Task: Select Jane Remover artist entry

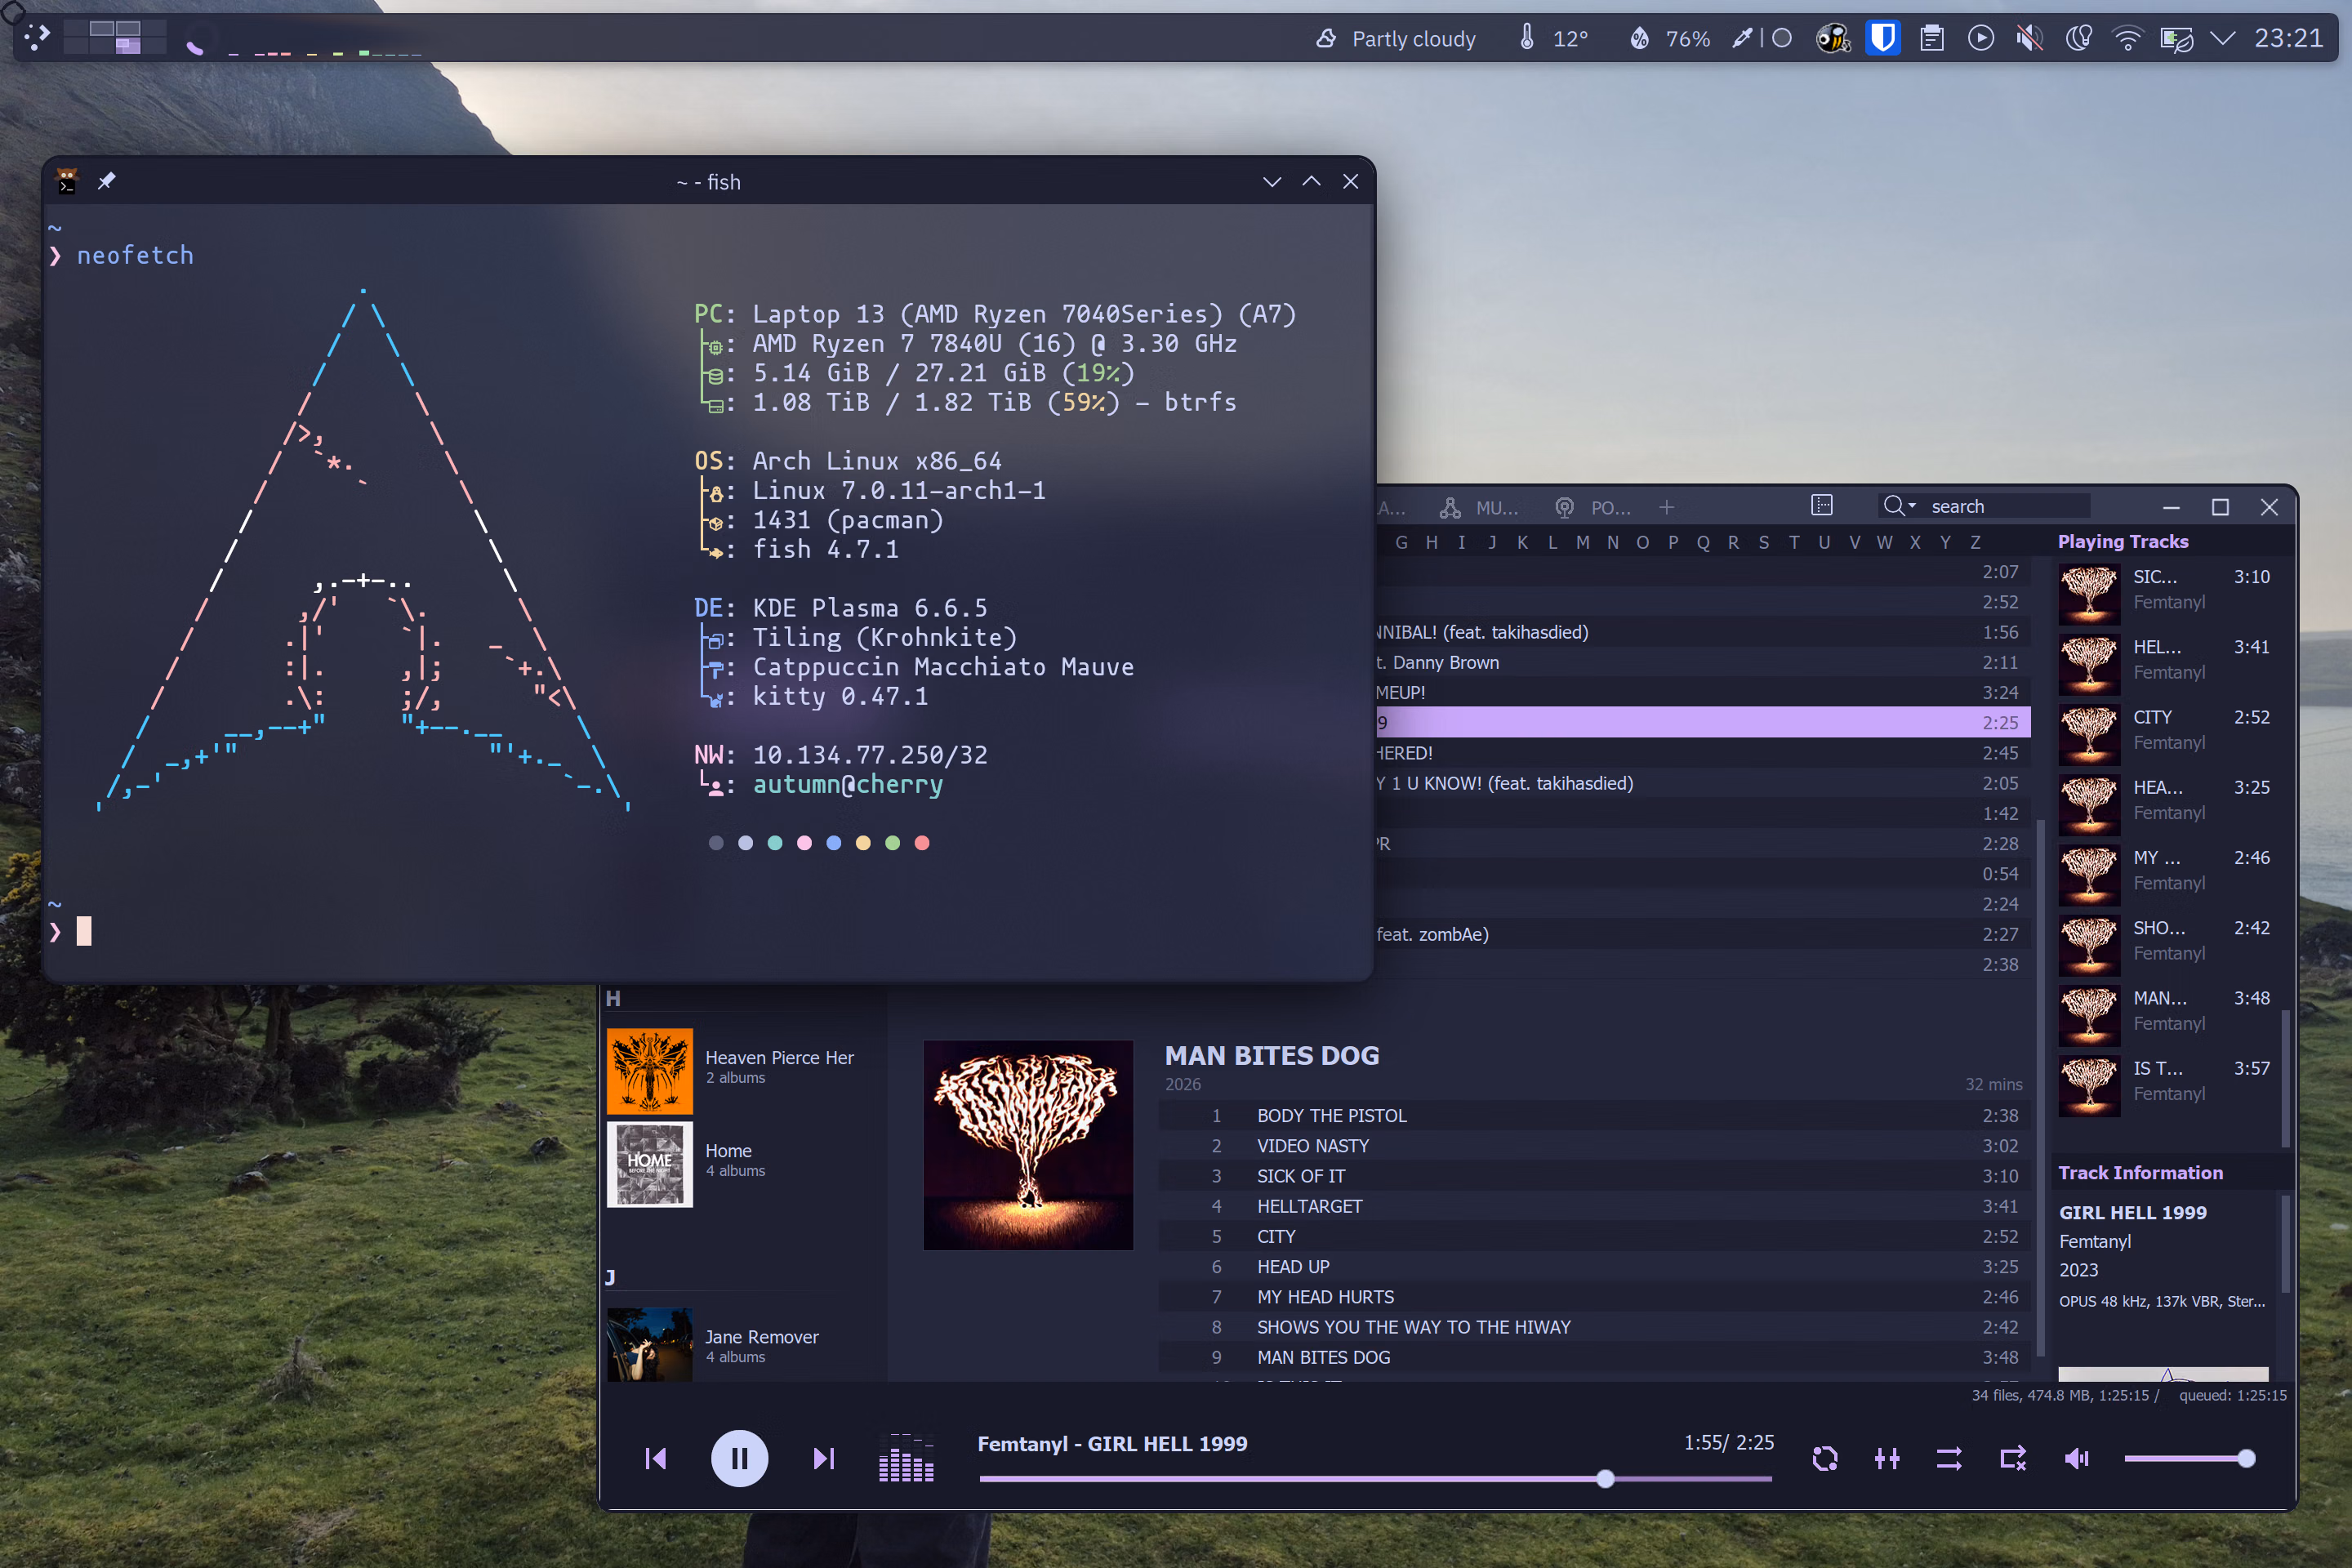Action: pos(743,1345)
